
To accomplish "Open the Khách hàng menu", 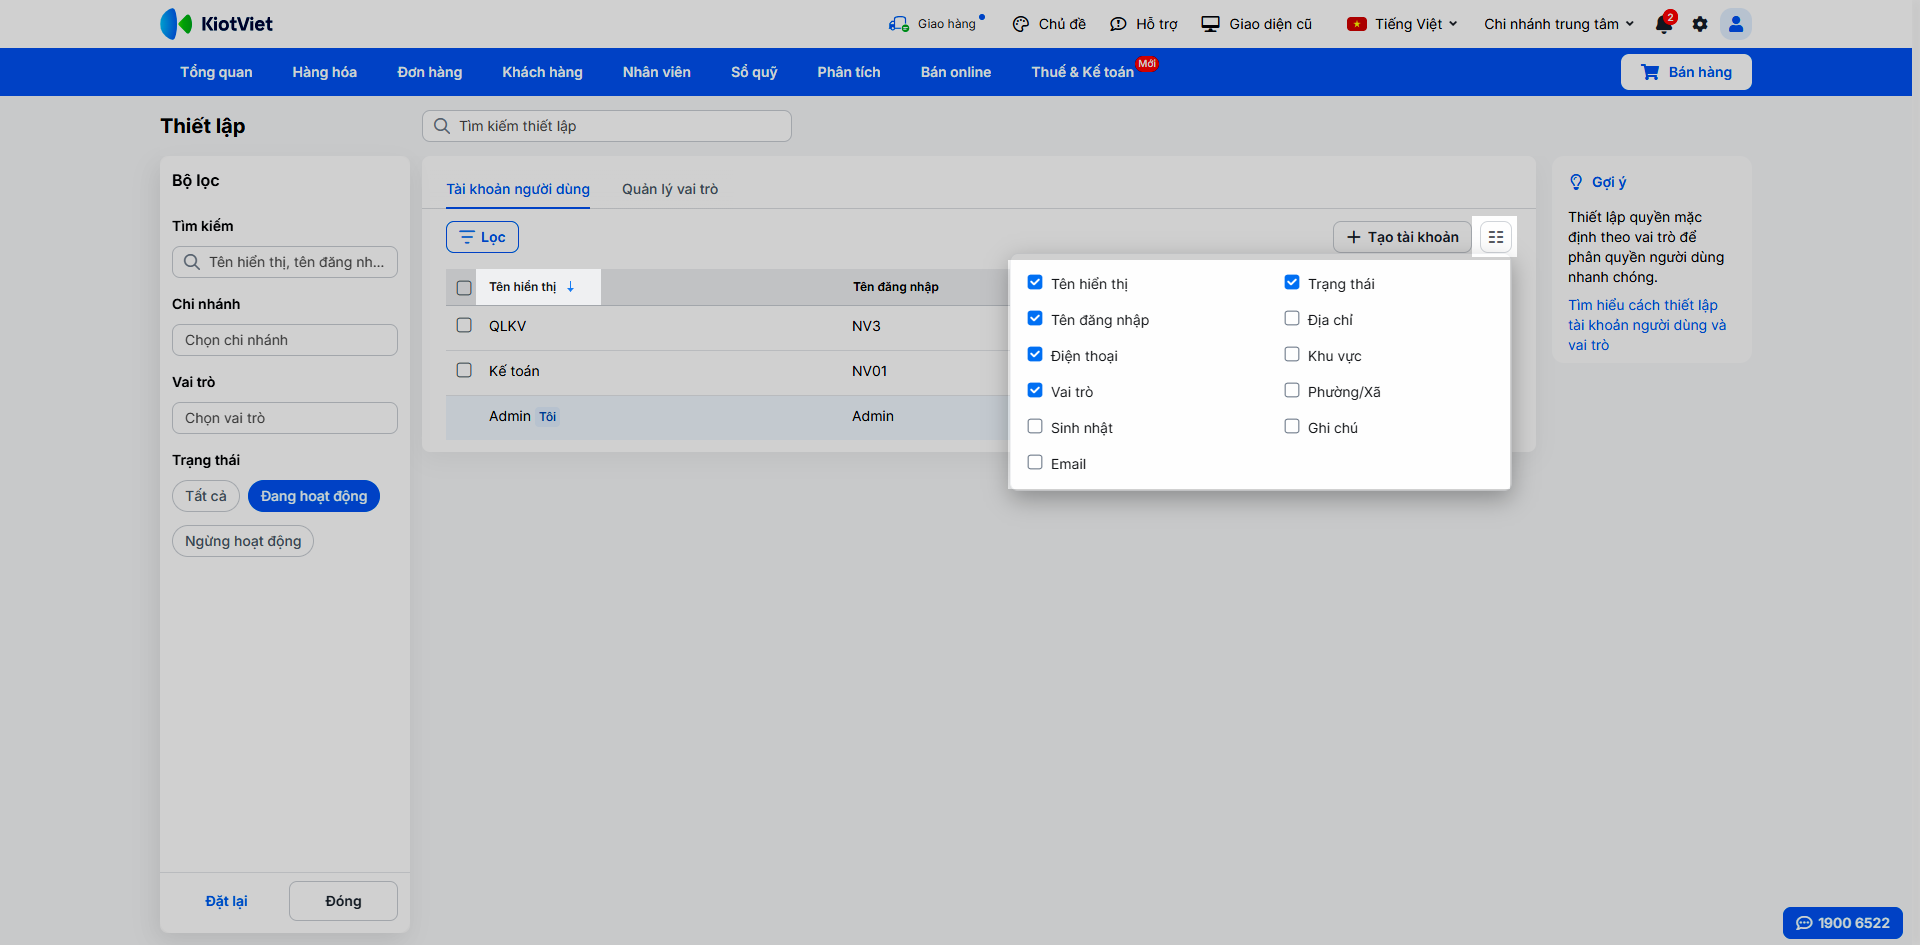I will click(x=543, y=72).
